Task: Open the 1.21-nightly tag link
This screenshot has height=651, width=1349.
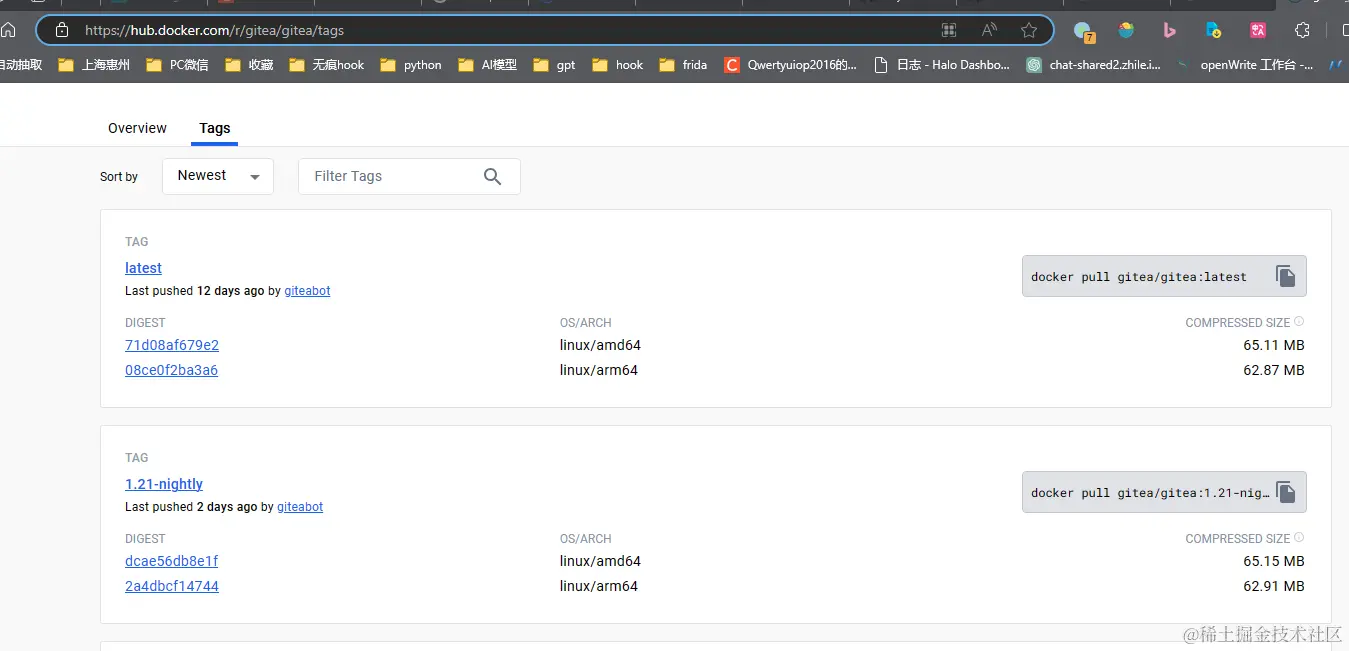Action: (x=164, y=484)
